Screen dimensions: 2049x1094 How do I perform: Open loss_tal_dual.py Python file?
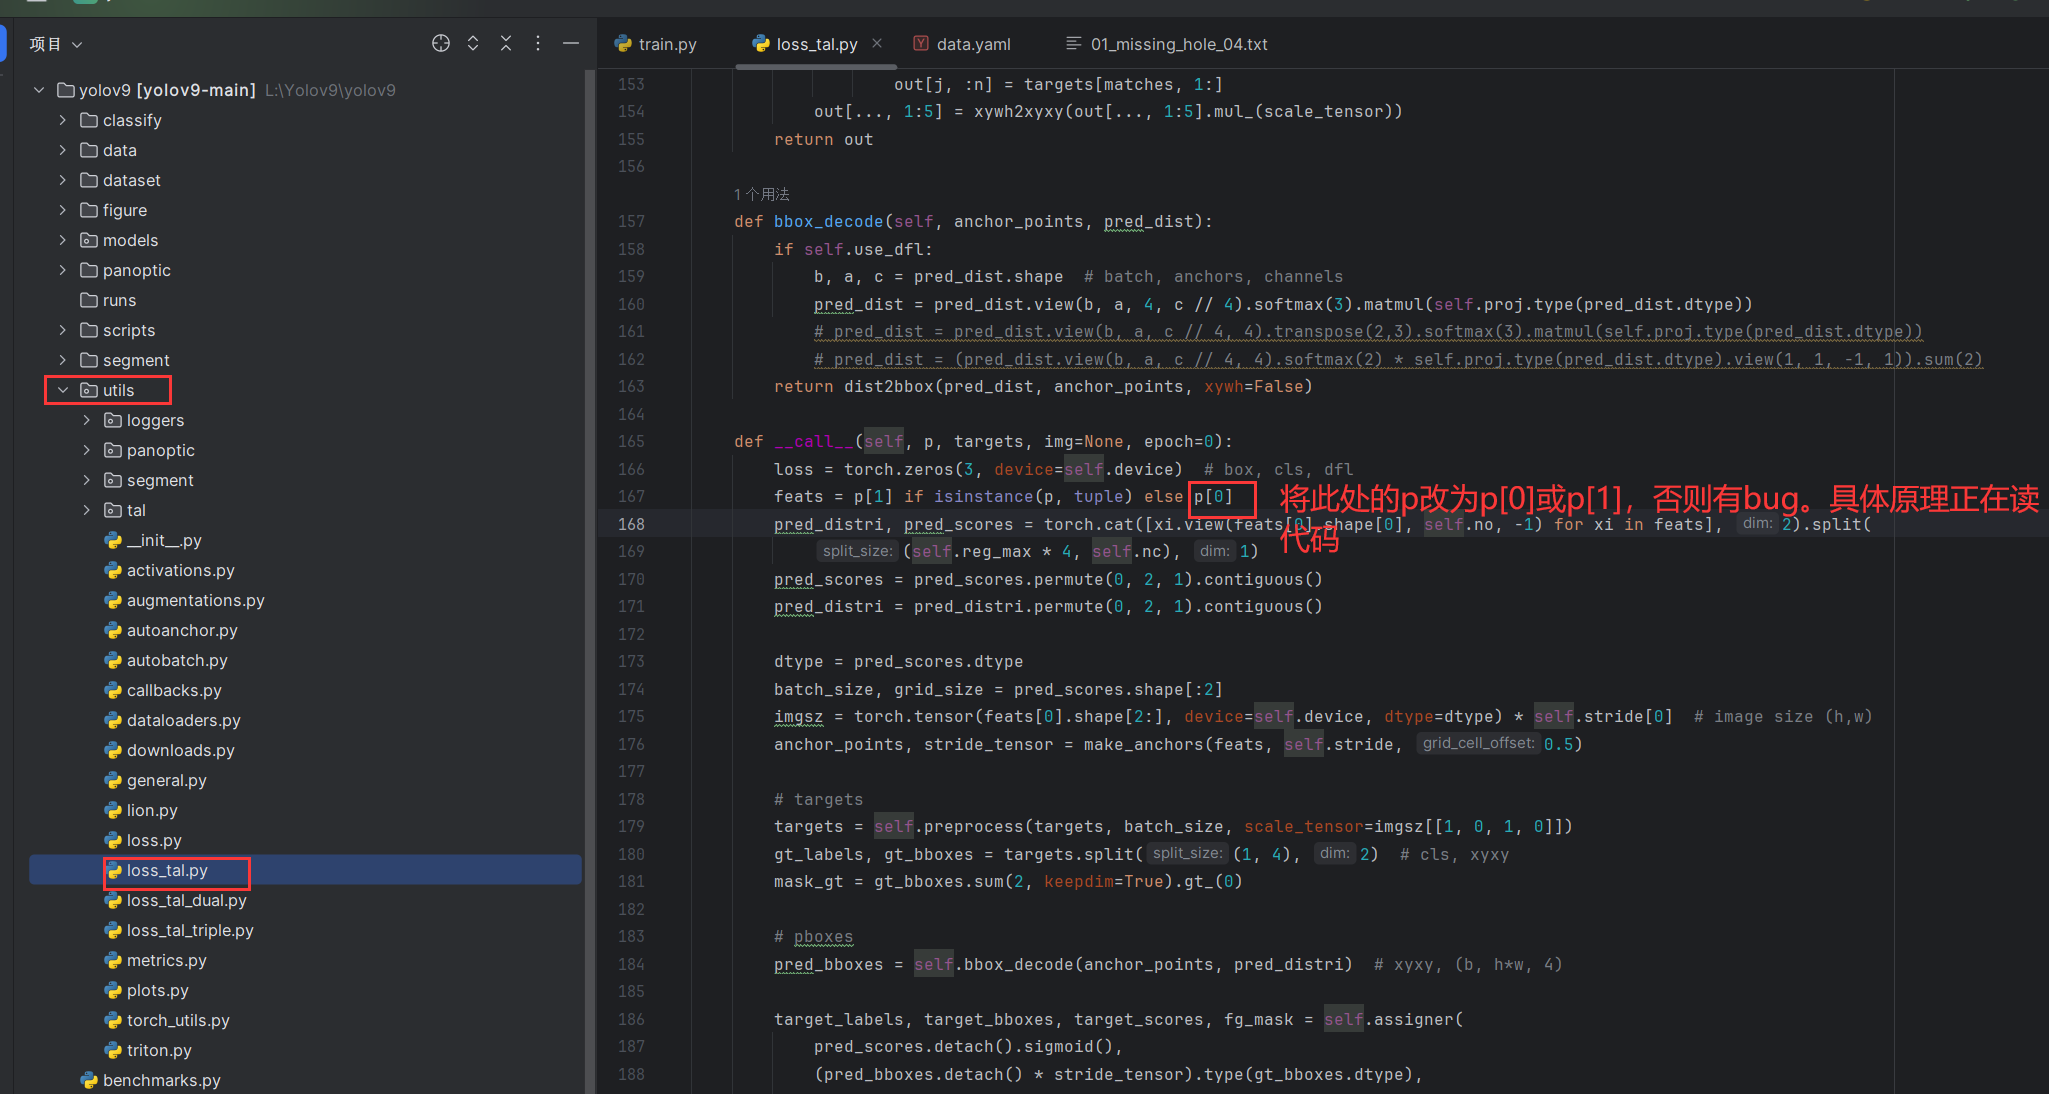click(x=186, y=900)
